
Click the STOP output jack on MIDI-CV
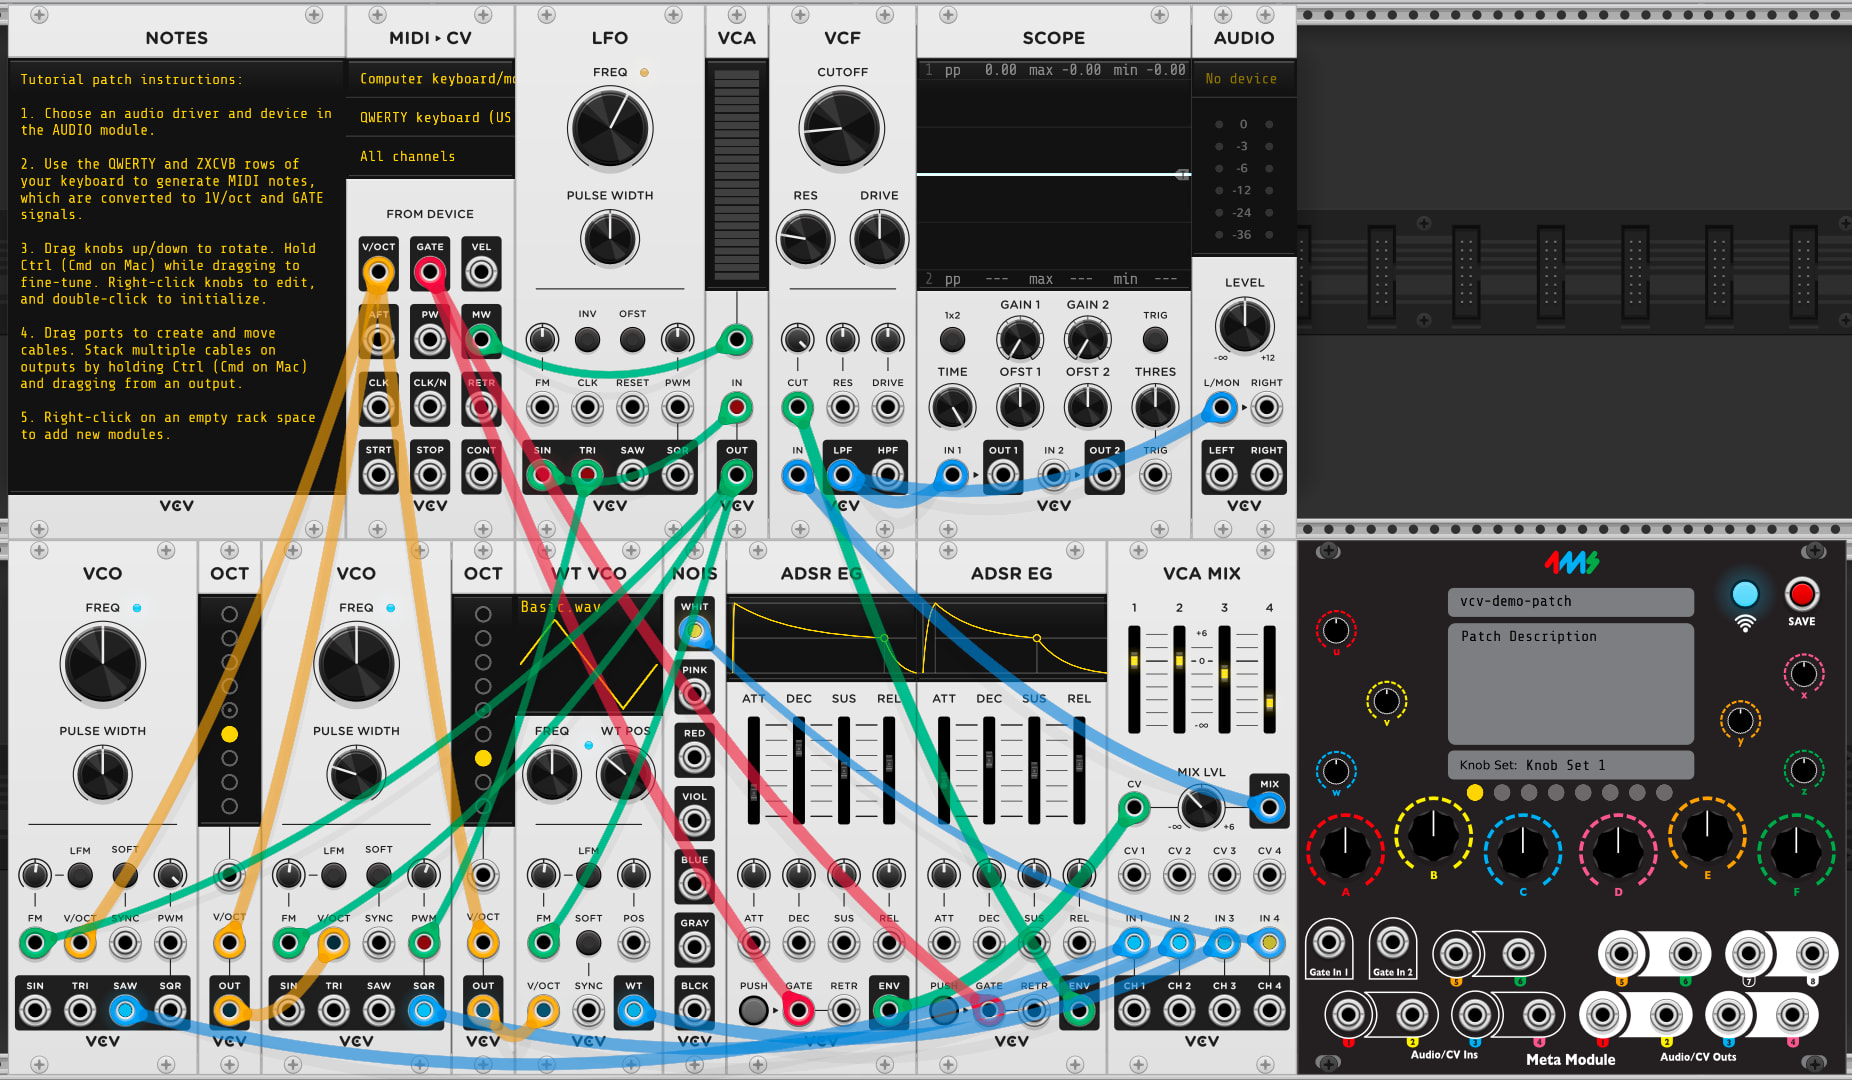point(430,475)
